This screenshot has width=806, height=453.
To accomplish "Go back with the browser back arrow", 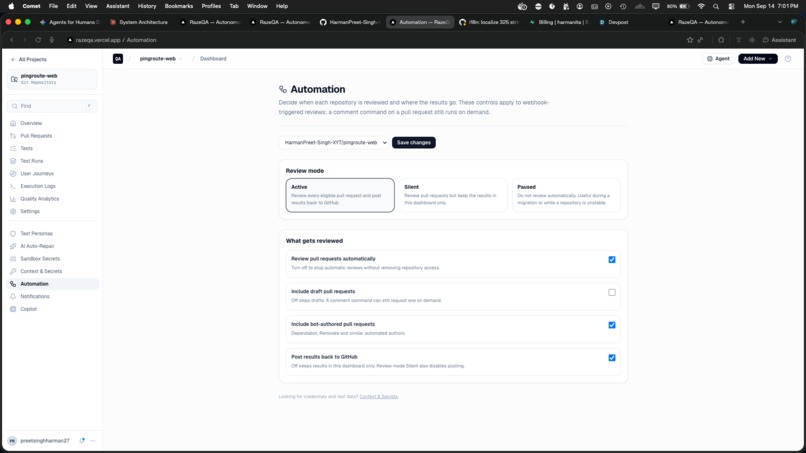I will (x=12, y=40).
